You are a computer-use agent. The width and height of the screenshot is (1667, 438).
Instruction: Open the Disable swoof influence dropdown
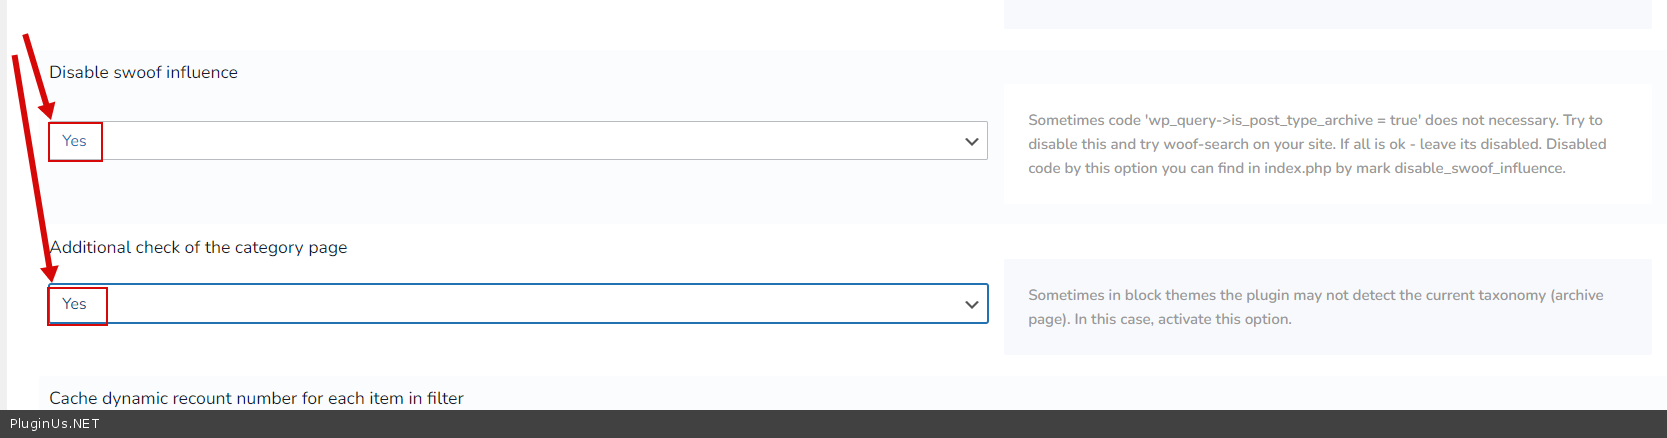(x=518, y=141)
